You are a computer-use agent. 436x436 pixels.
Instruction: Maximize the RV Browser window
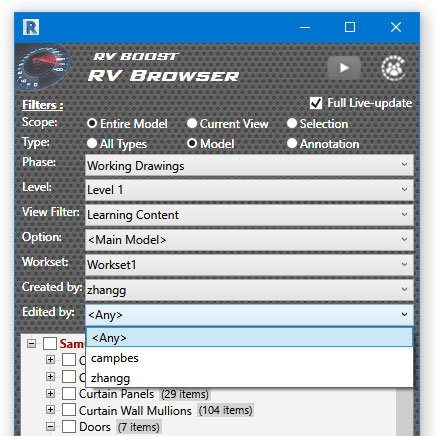(x=350, y=27)
